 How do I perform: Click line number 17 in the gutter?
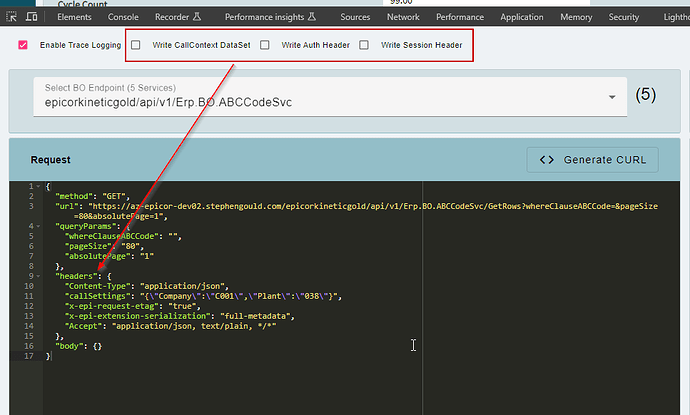(29, 356)
